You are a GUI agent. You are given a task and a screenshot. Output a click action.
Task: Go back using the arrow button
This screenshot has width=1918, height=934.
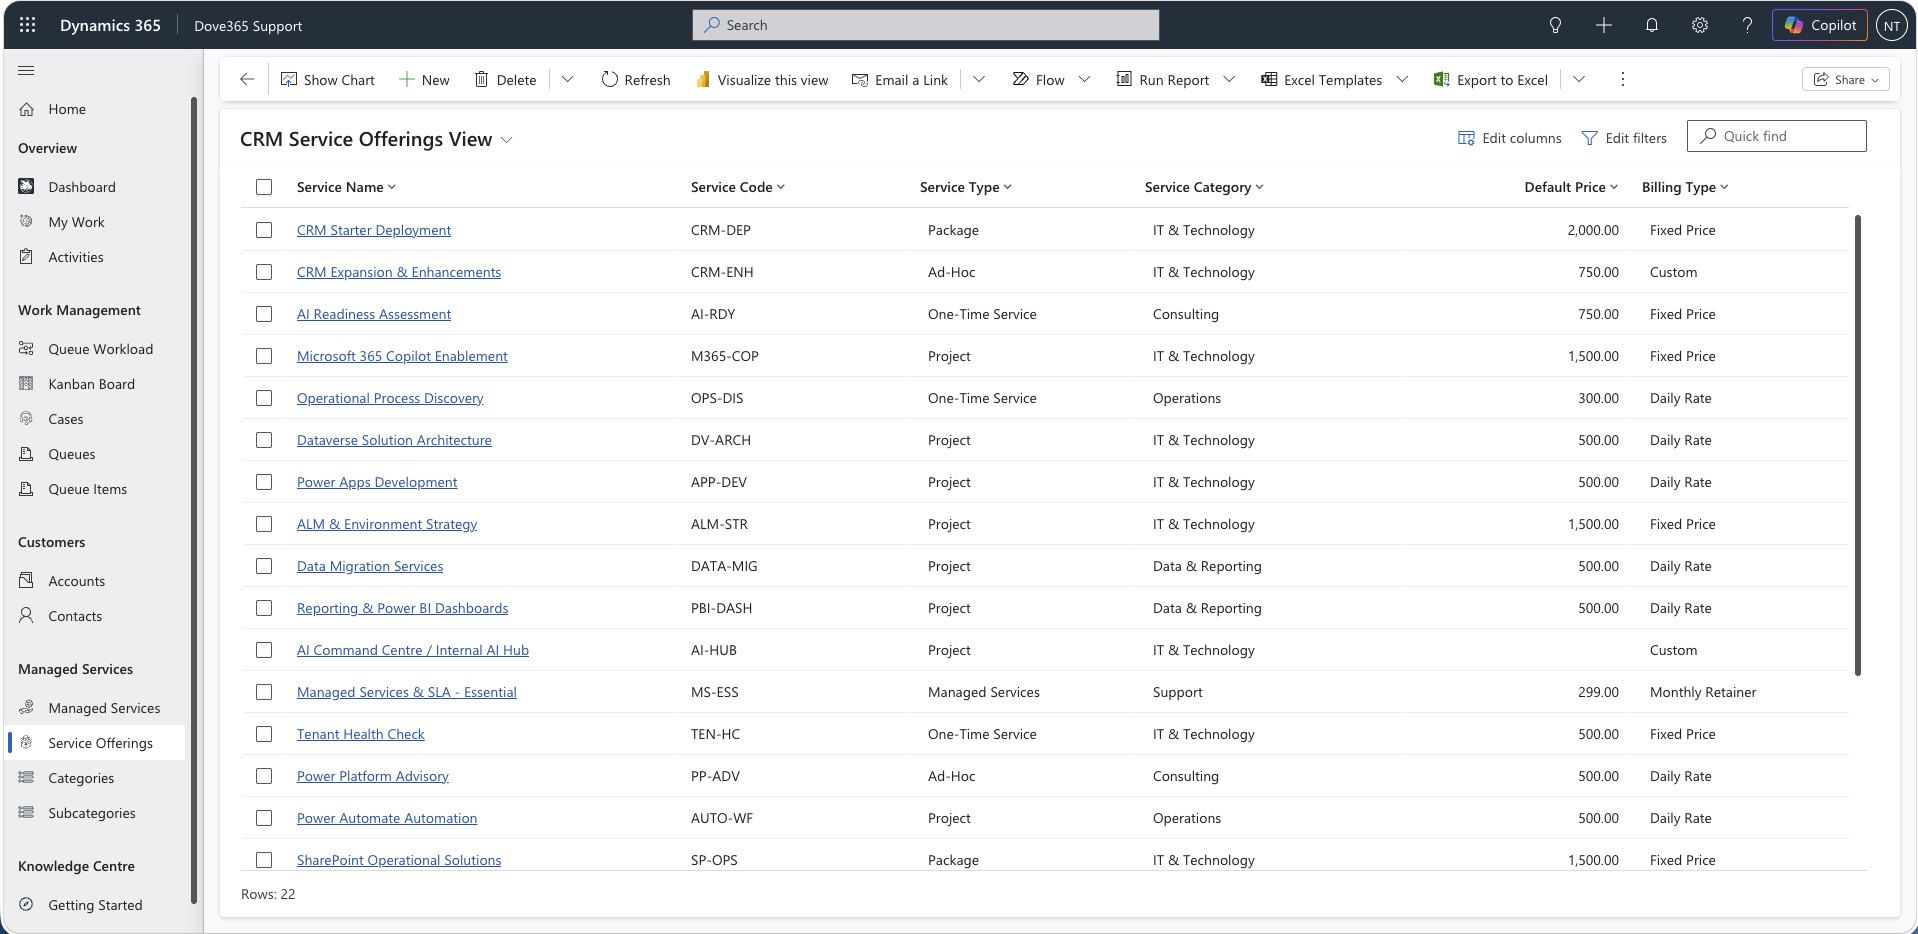[247, 79]
